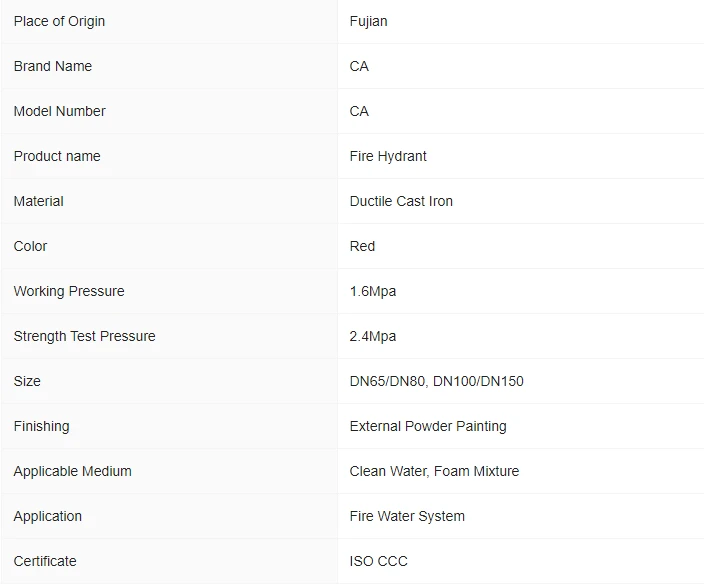
Task: Click the Model Number label
Action: [59, 111]
